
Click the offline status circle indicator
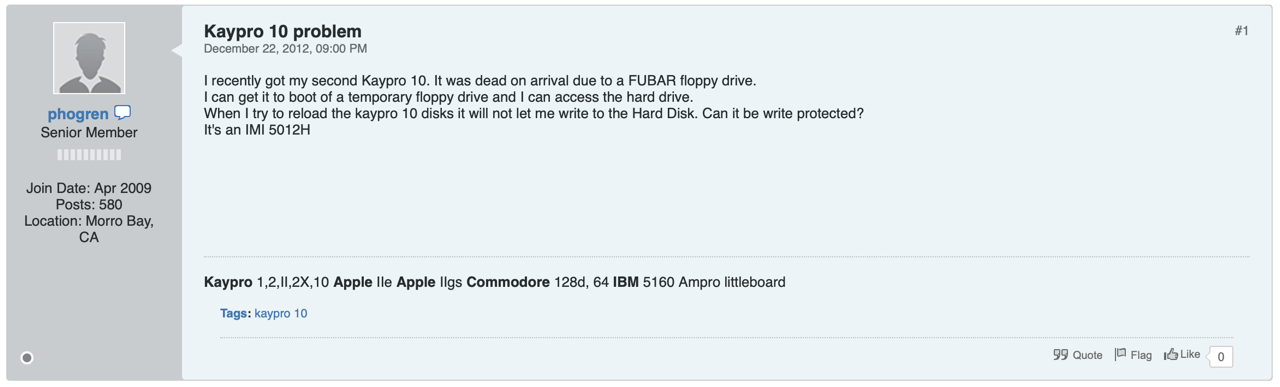point(27,357)
